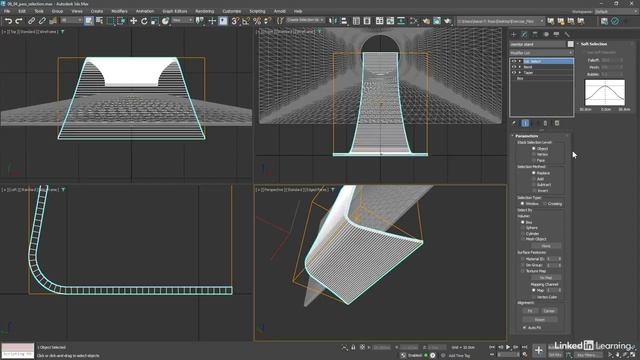Screen dimensions: 640x360
Task: Open the project path dropdown
Action: [501, 21]
